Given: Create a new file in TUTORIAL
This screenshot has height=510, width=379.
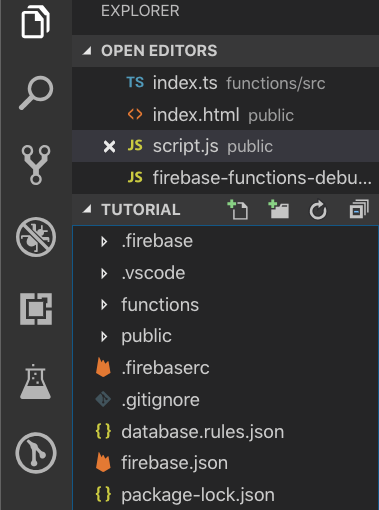Looking at the screenshot, I should coord(238,210).
